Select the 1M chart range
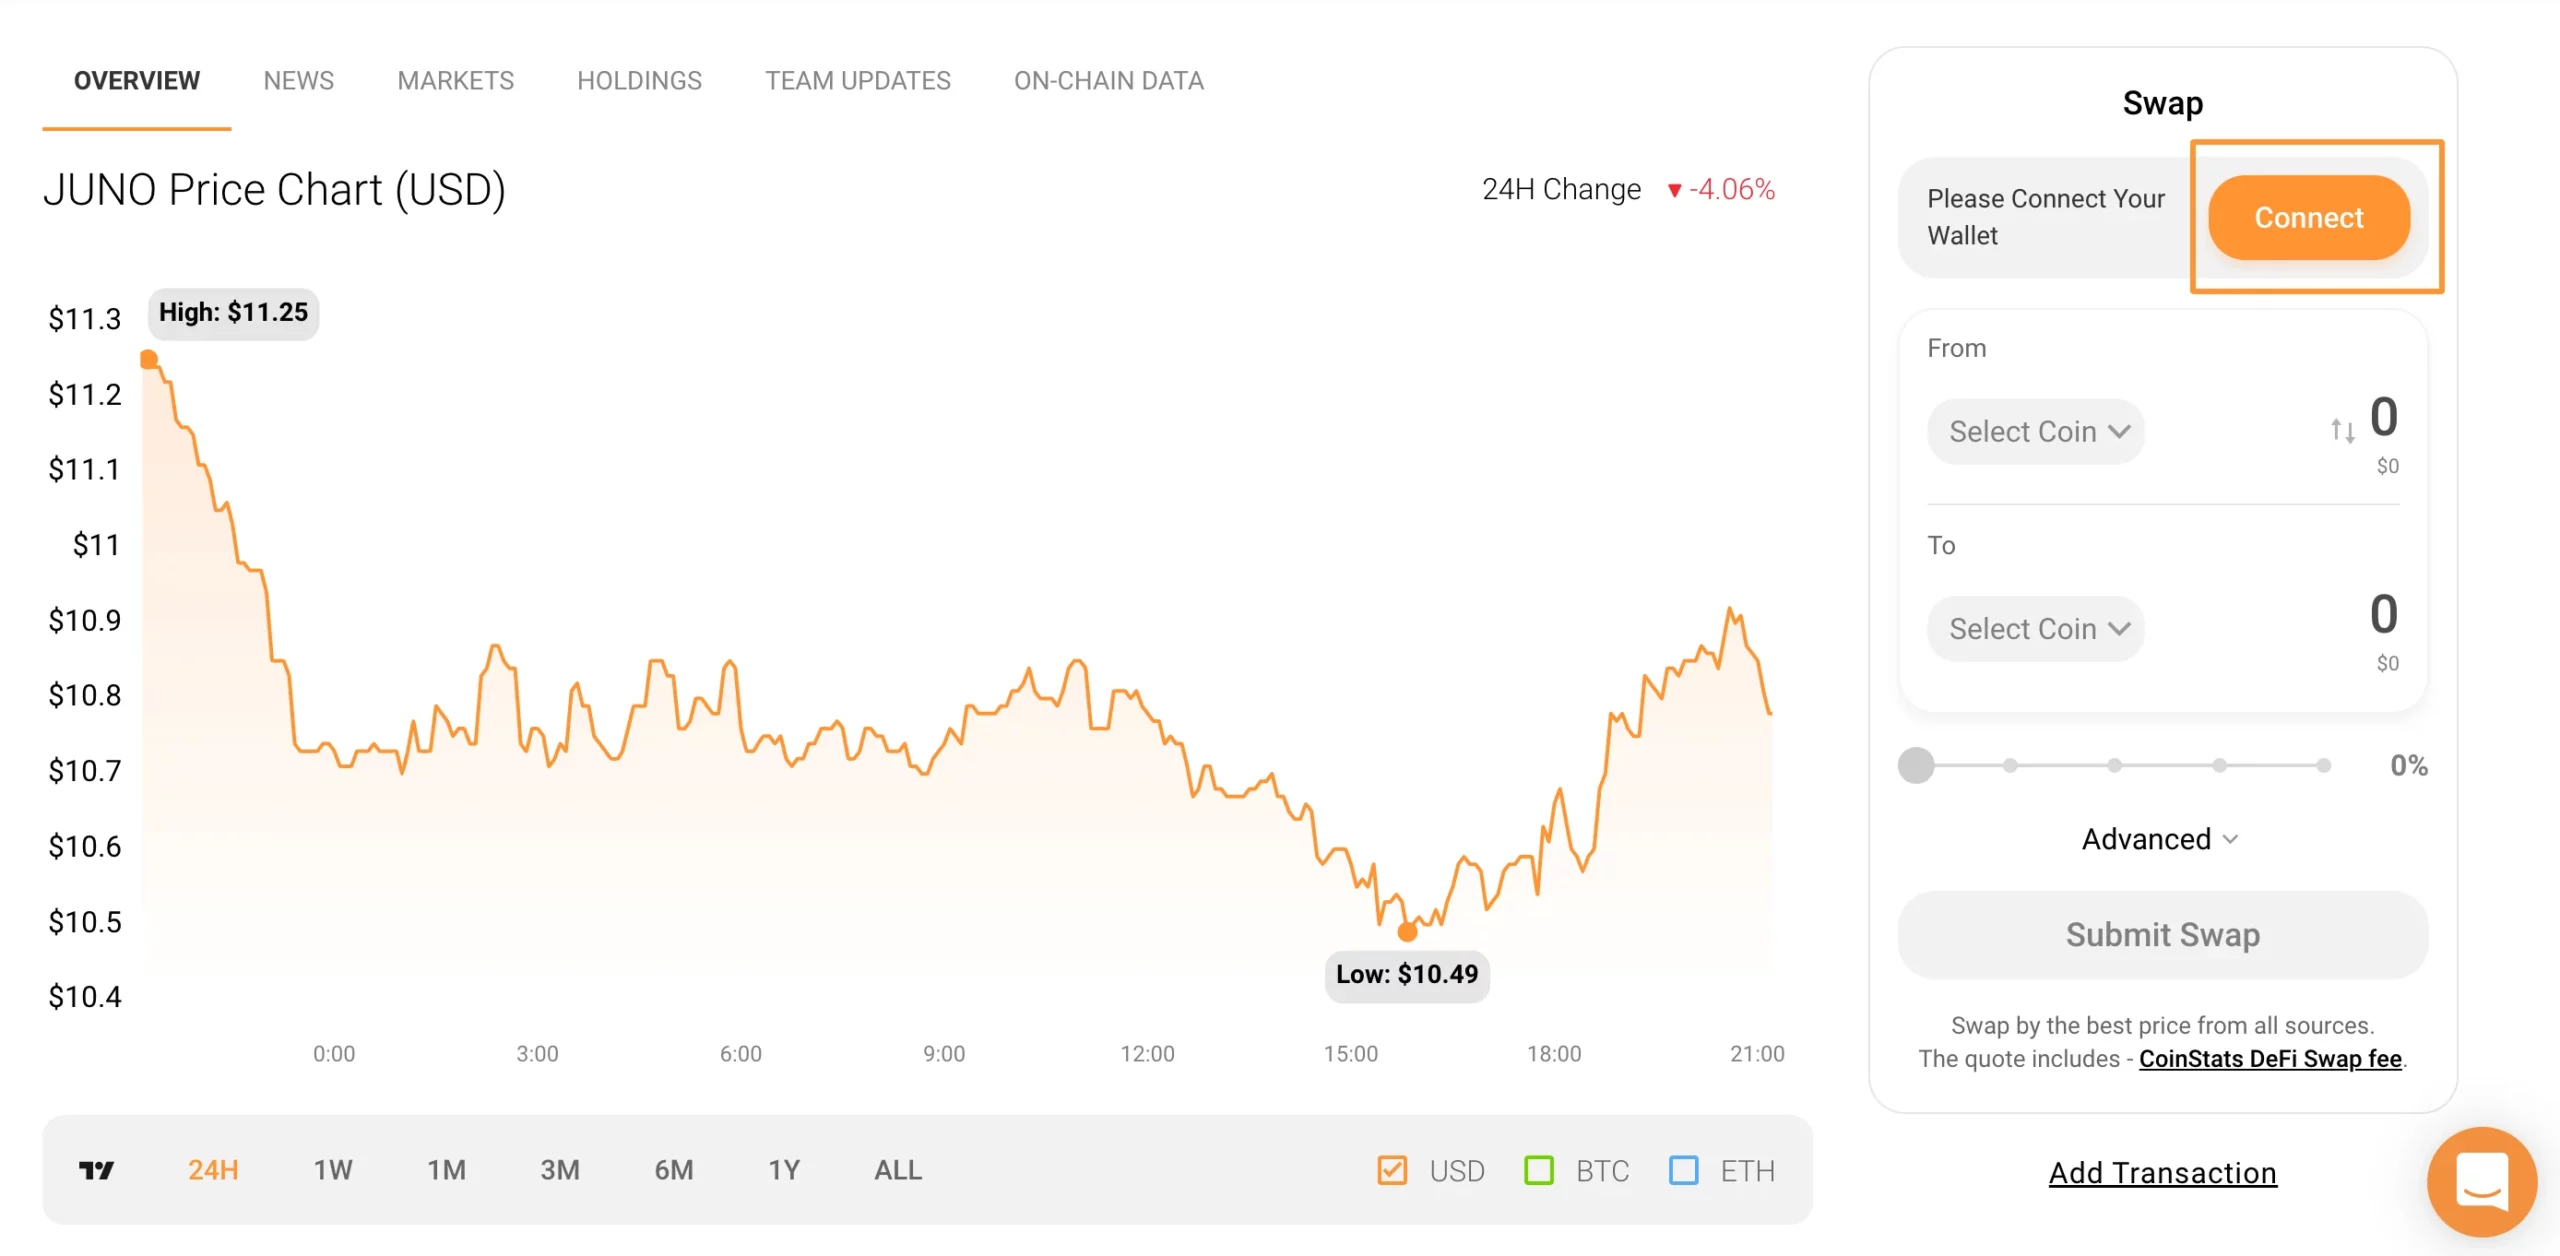This screenshot has width=2560, height=1256. pos(446,1170)
